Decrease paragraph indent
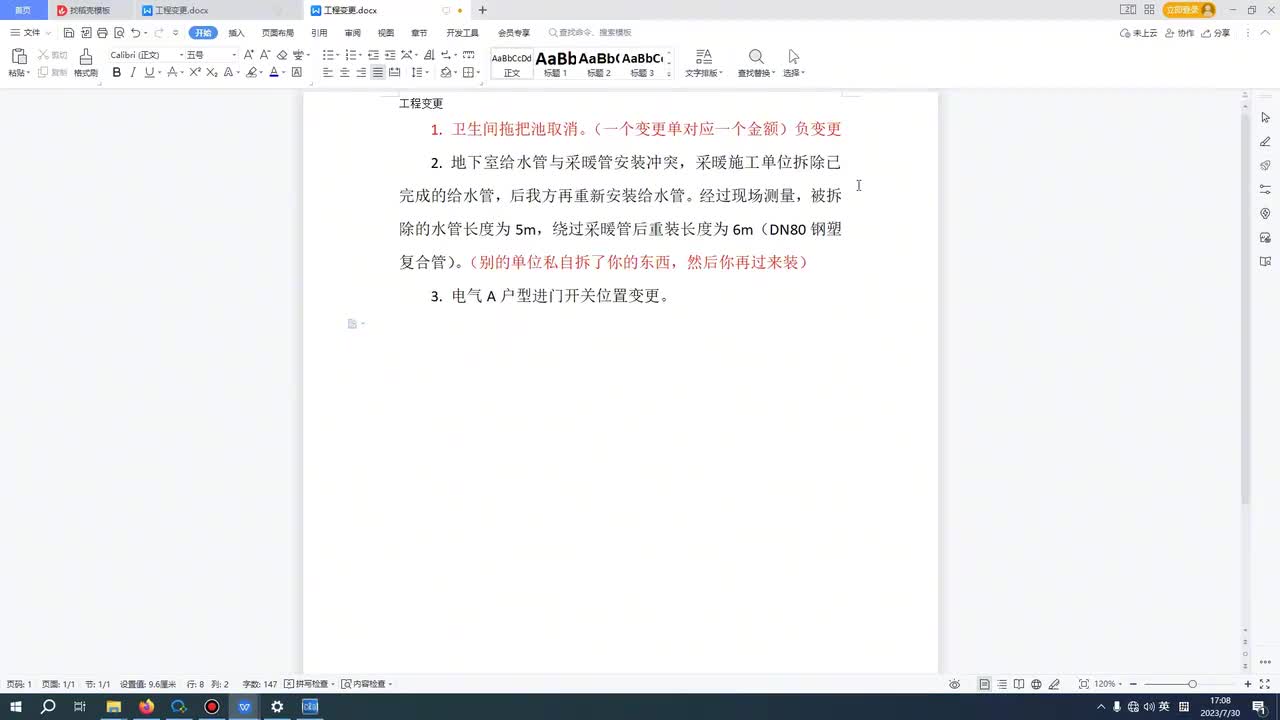1280x720 pixels. point(373,55)
